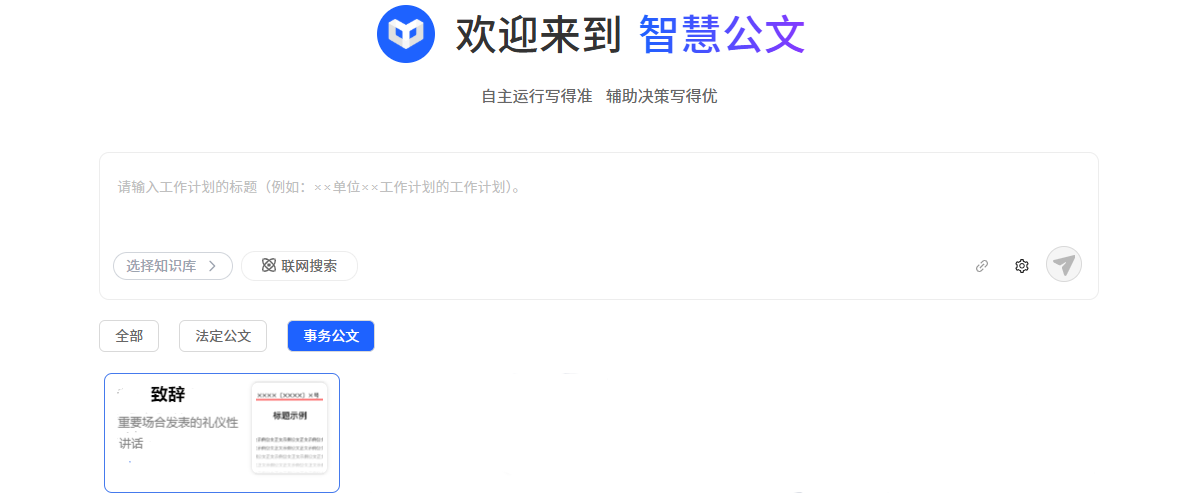Click the blue 智慧公文 logo icon

405,34
